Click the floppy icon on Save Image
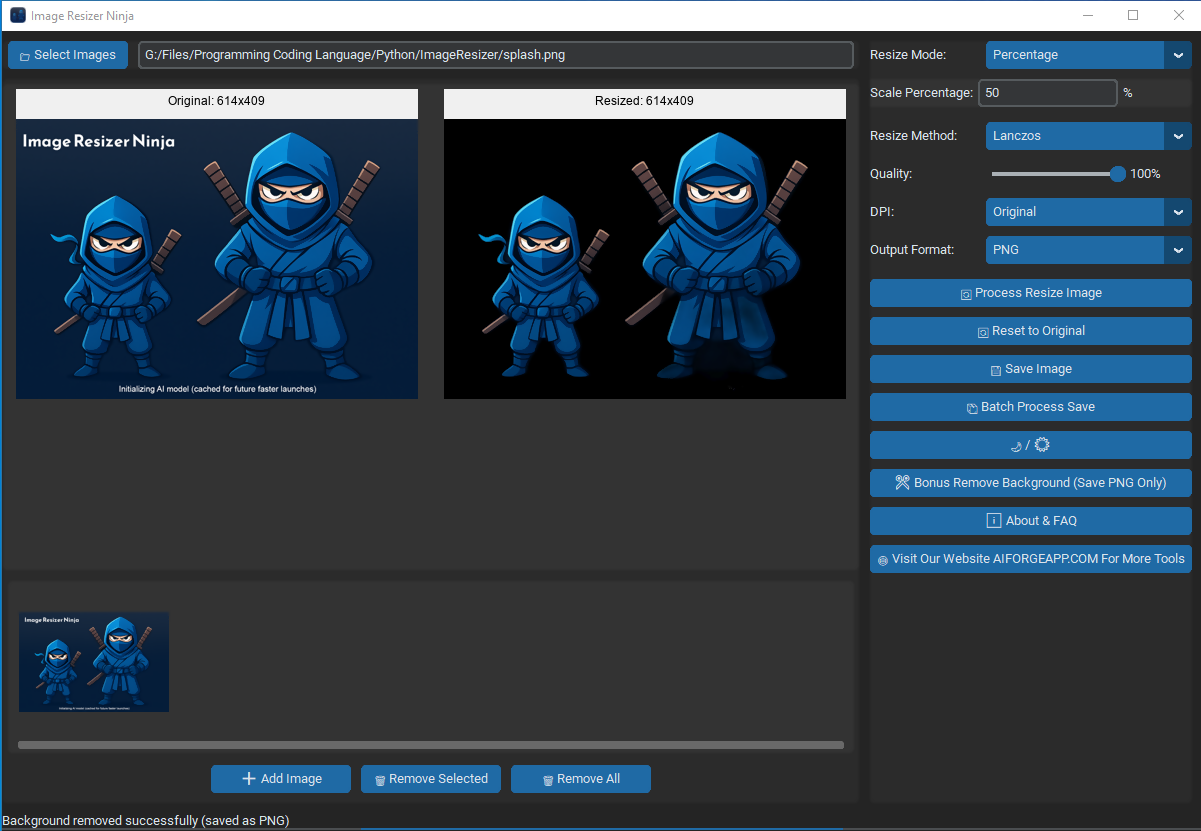1201x831 pixels. 996,370
